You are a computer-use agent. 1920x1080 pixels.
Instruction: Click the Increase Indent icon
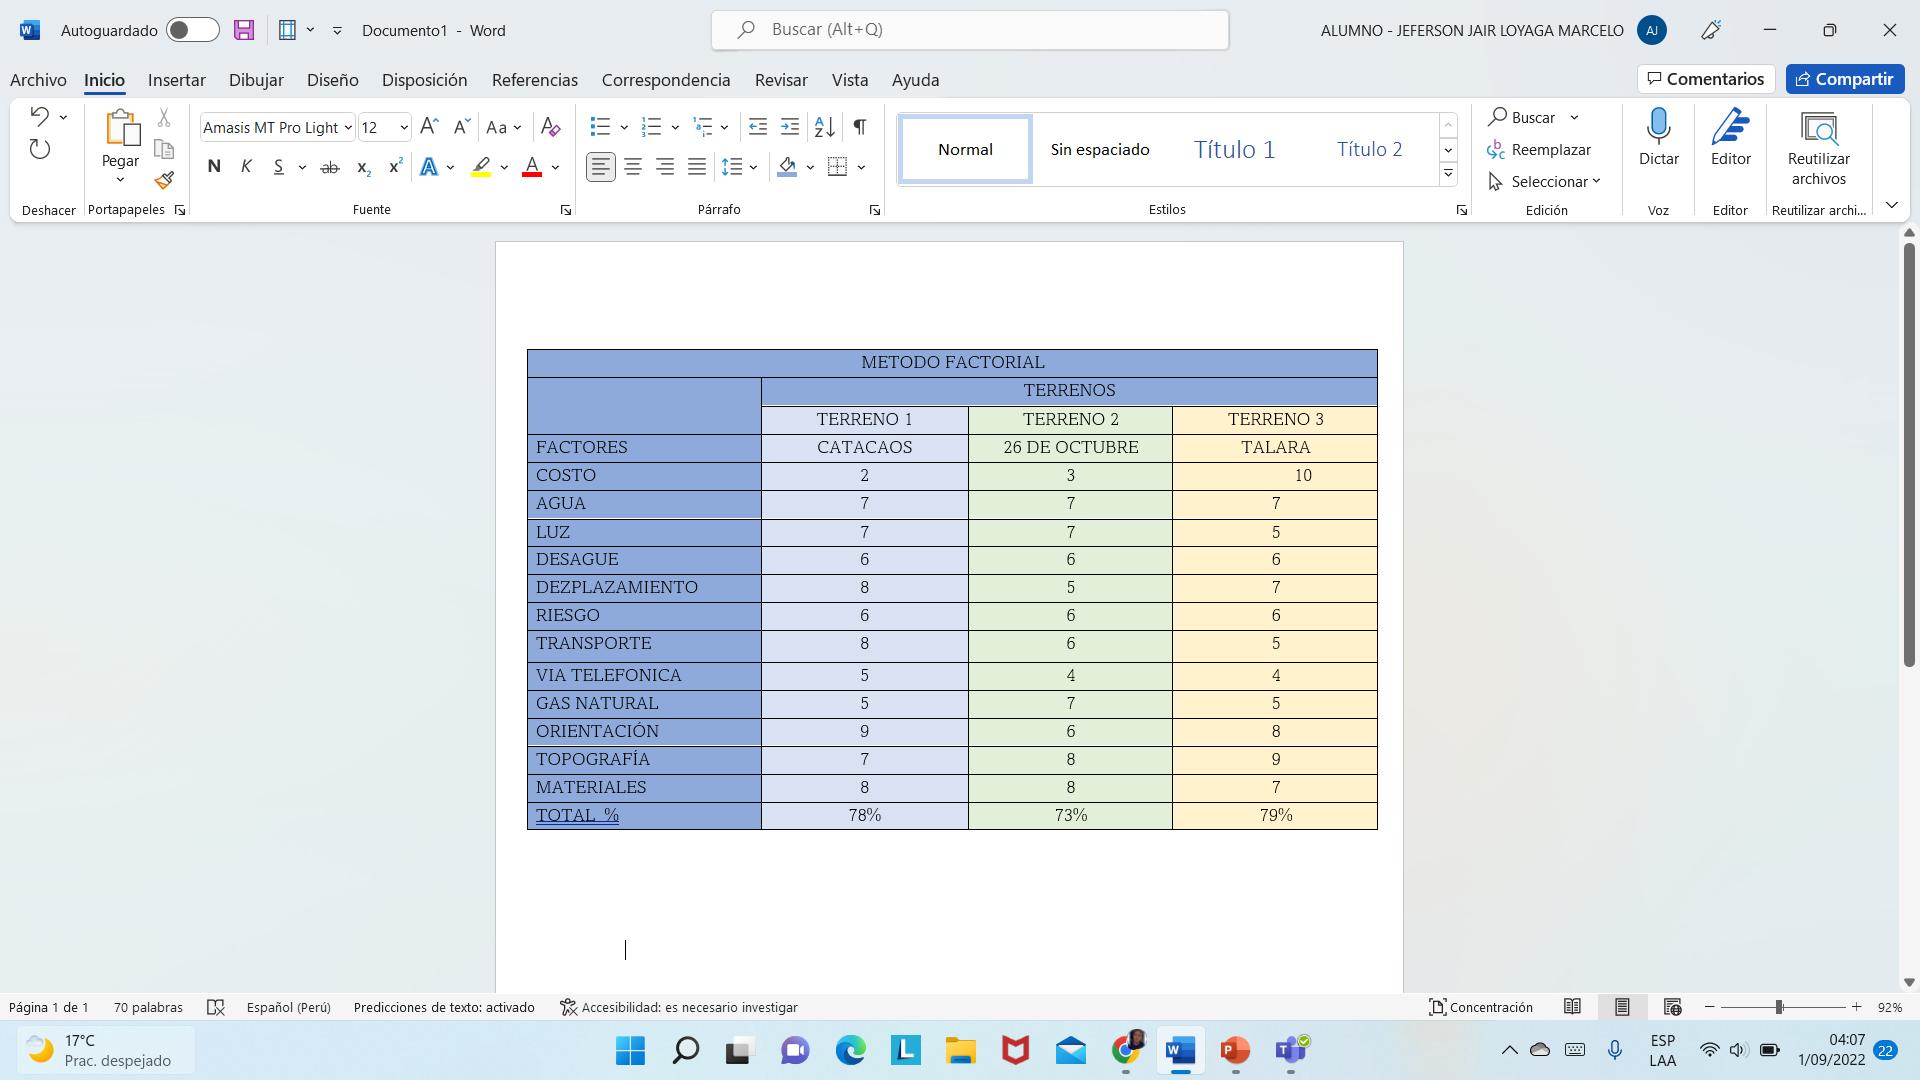click(x=790, y=127)
